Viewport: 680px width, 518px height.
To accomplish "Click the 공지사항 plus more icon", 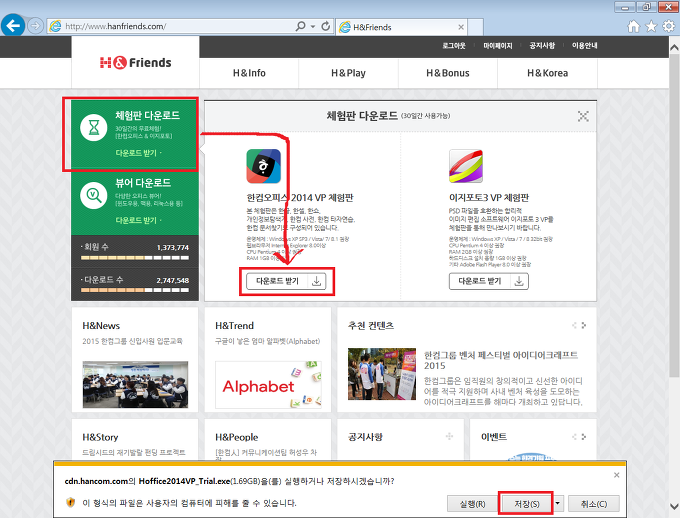I will pyautogui.click(x=449, y=436).
